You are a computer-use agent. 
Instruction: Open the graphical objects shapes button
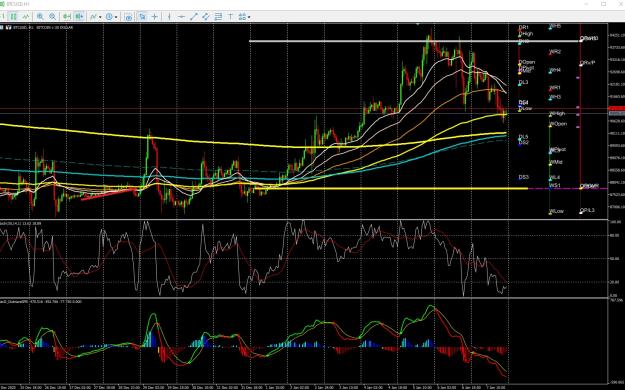click(242, 17)
